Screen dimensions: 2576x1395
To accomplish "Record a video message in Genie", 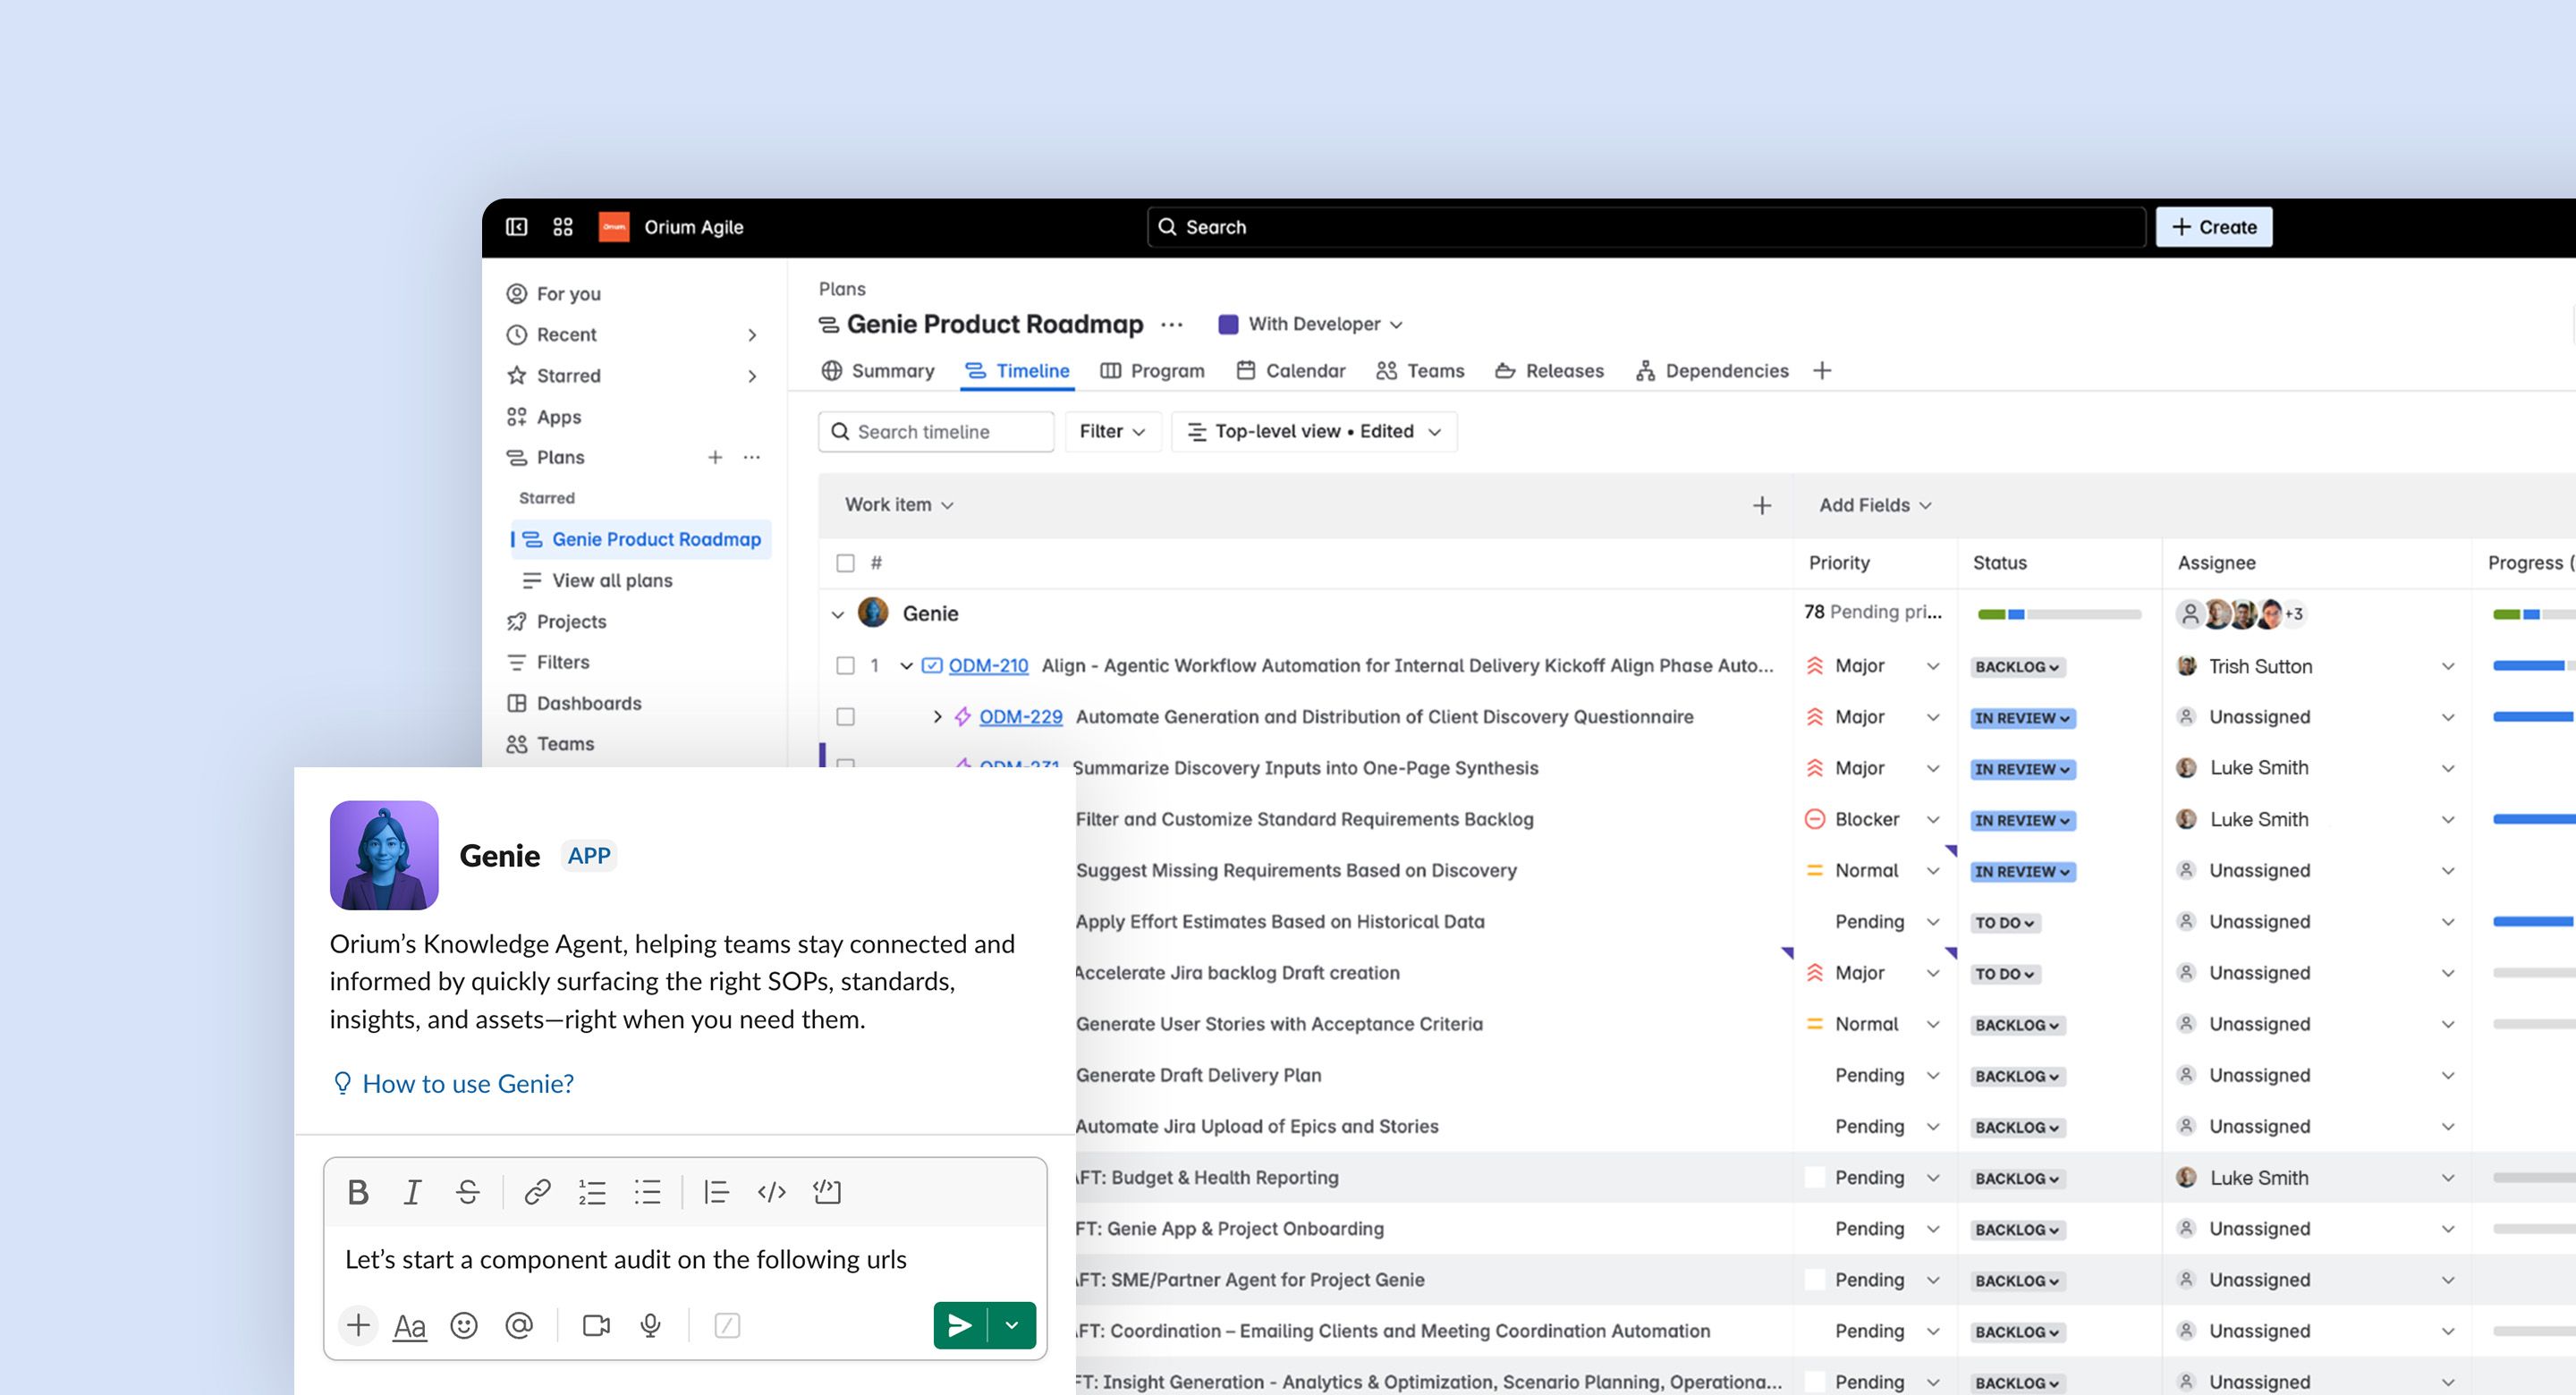I will pos(597,1325).
